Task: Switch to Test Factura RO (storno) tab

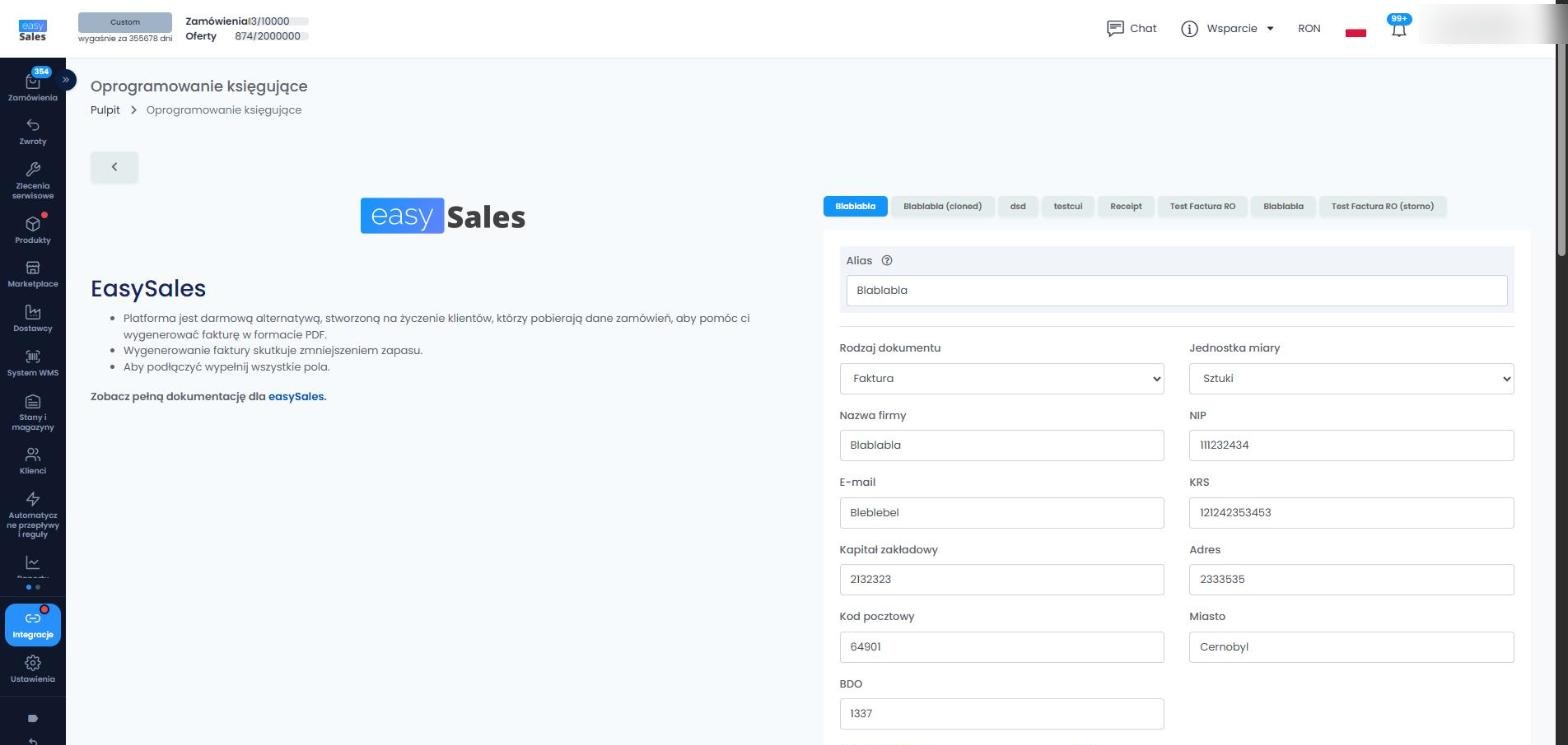Action: pos(1382,206)
